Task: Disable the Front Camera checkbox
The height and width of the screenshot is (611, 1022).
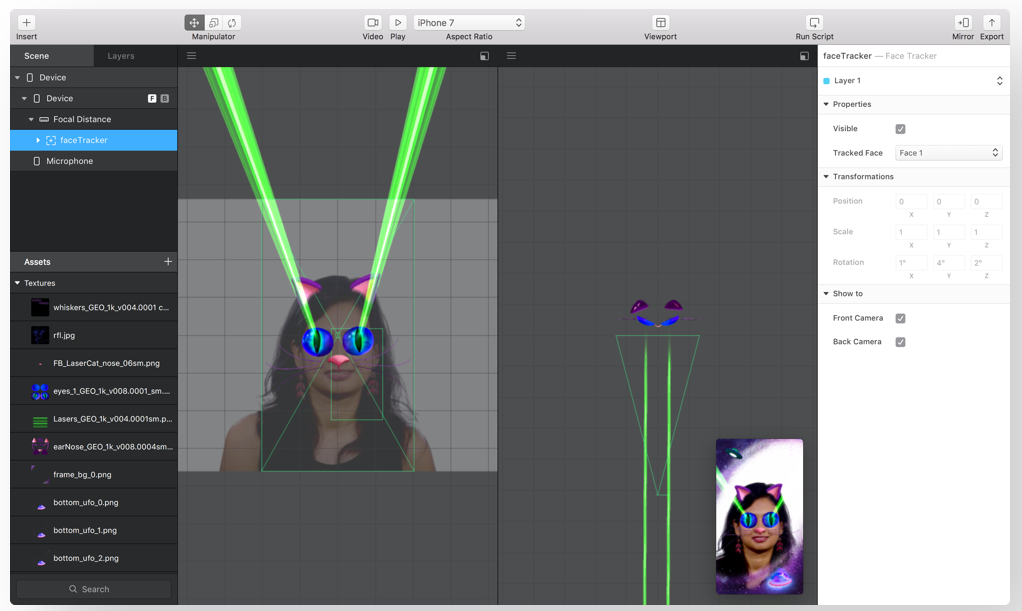Action: (x=900, y=319)
